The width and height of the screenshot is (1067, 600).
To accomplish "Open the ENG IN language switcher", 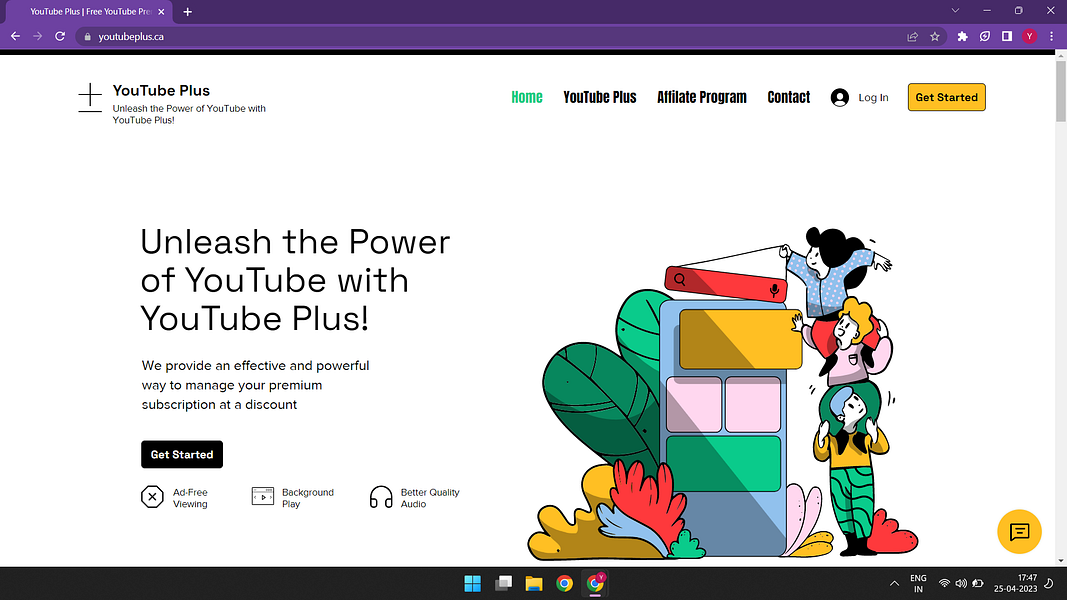I will pos(918,582).
